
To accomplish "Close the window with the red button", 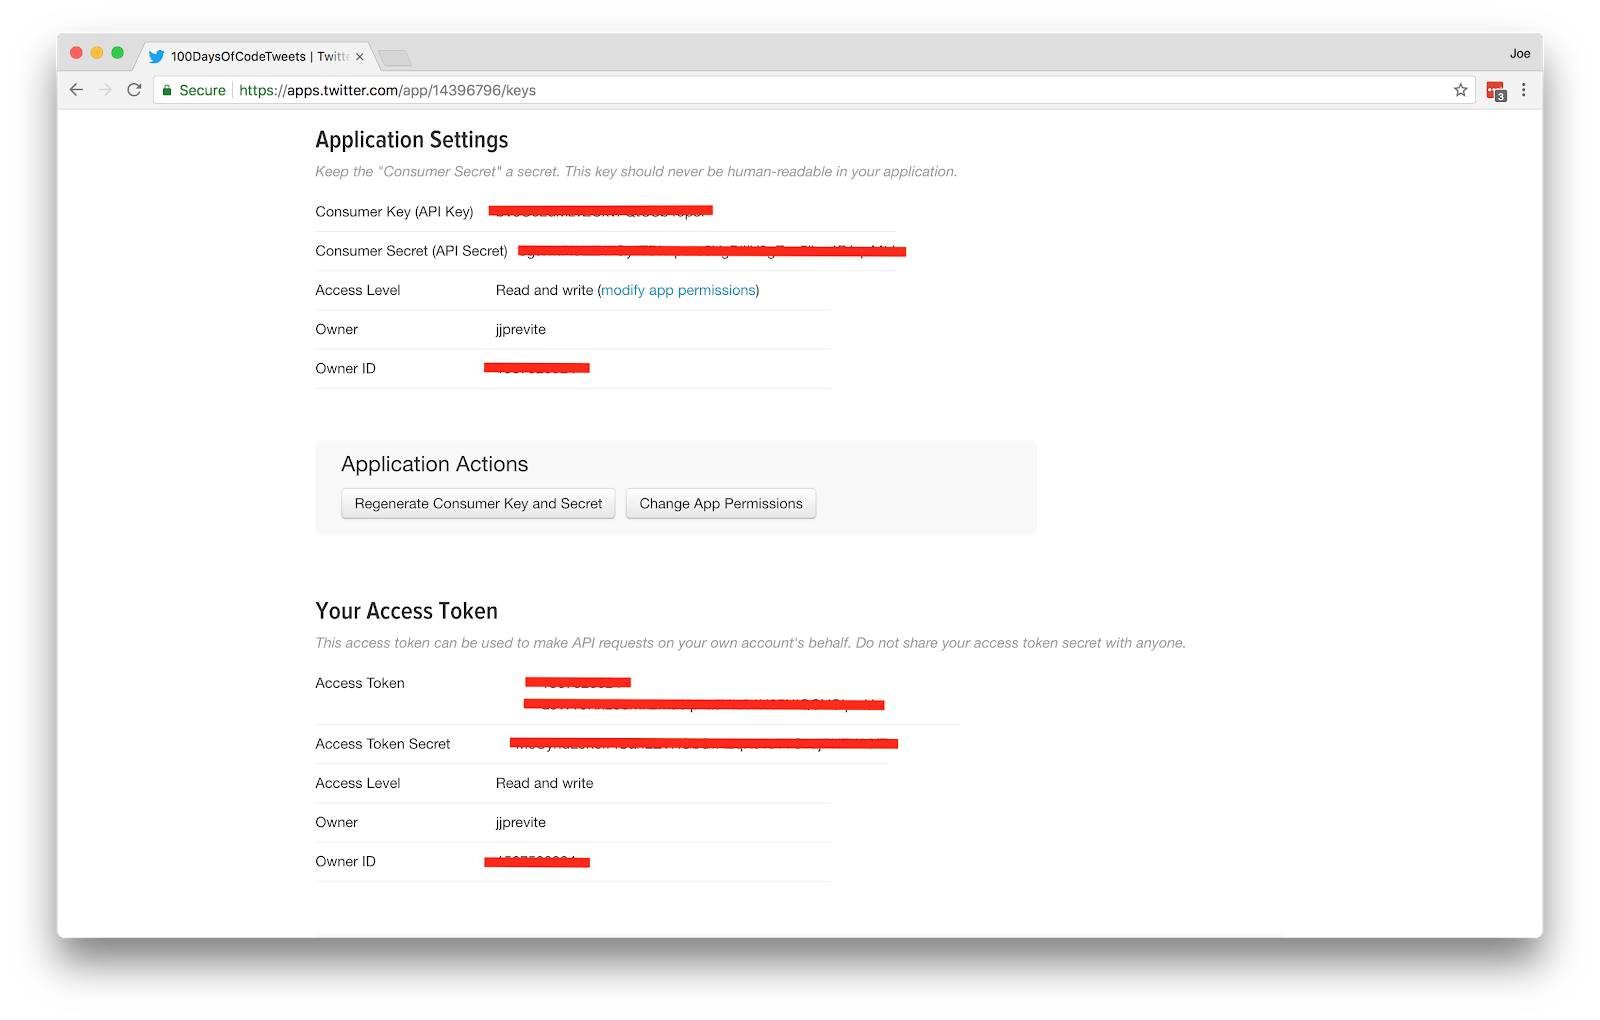I will (76, 53).
